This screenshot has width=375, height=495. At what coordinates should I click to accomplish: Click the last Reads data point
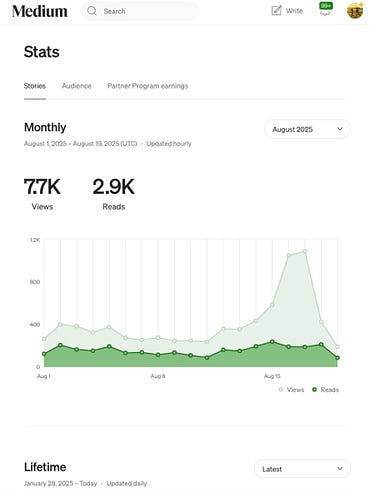tap(337, 358)
